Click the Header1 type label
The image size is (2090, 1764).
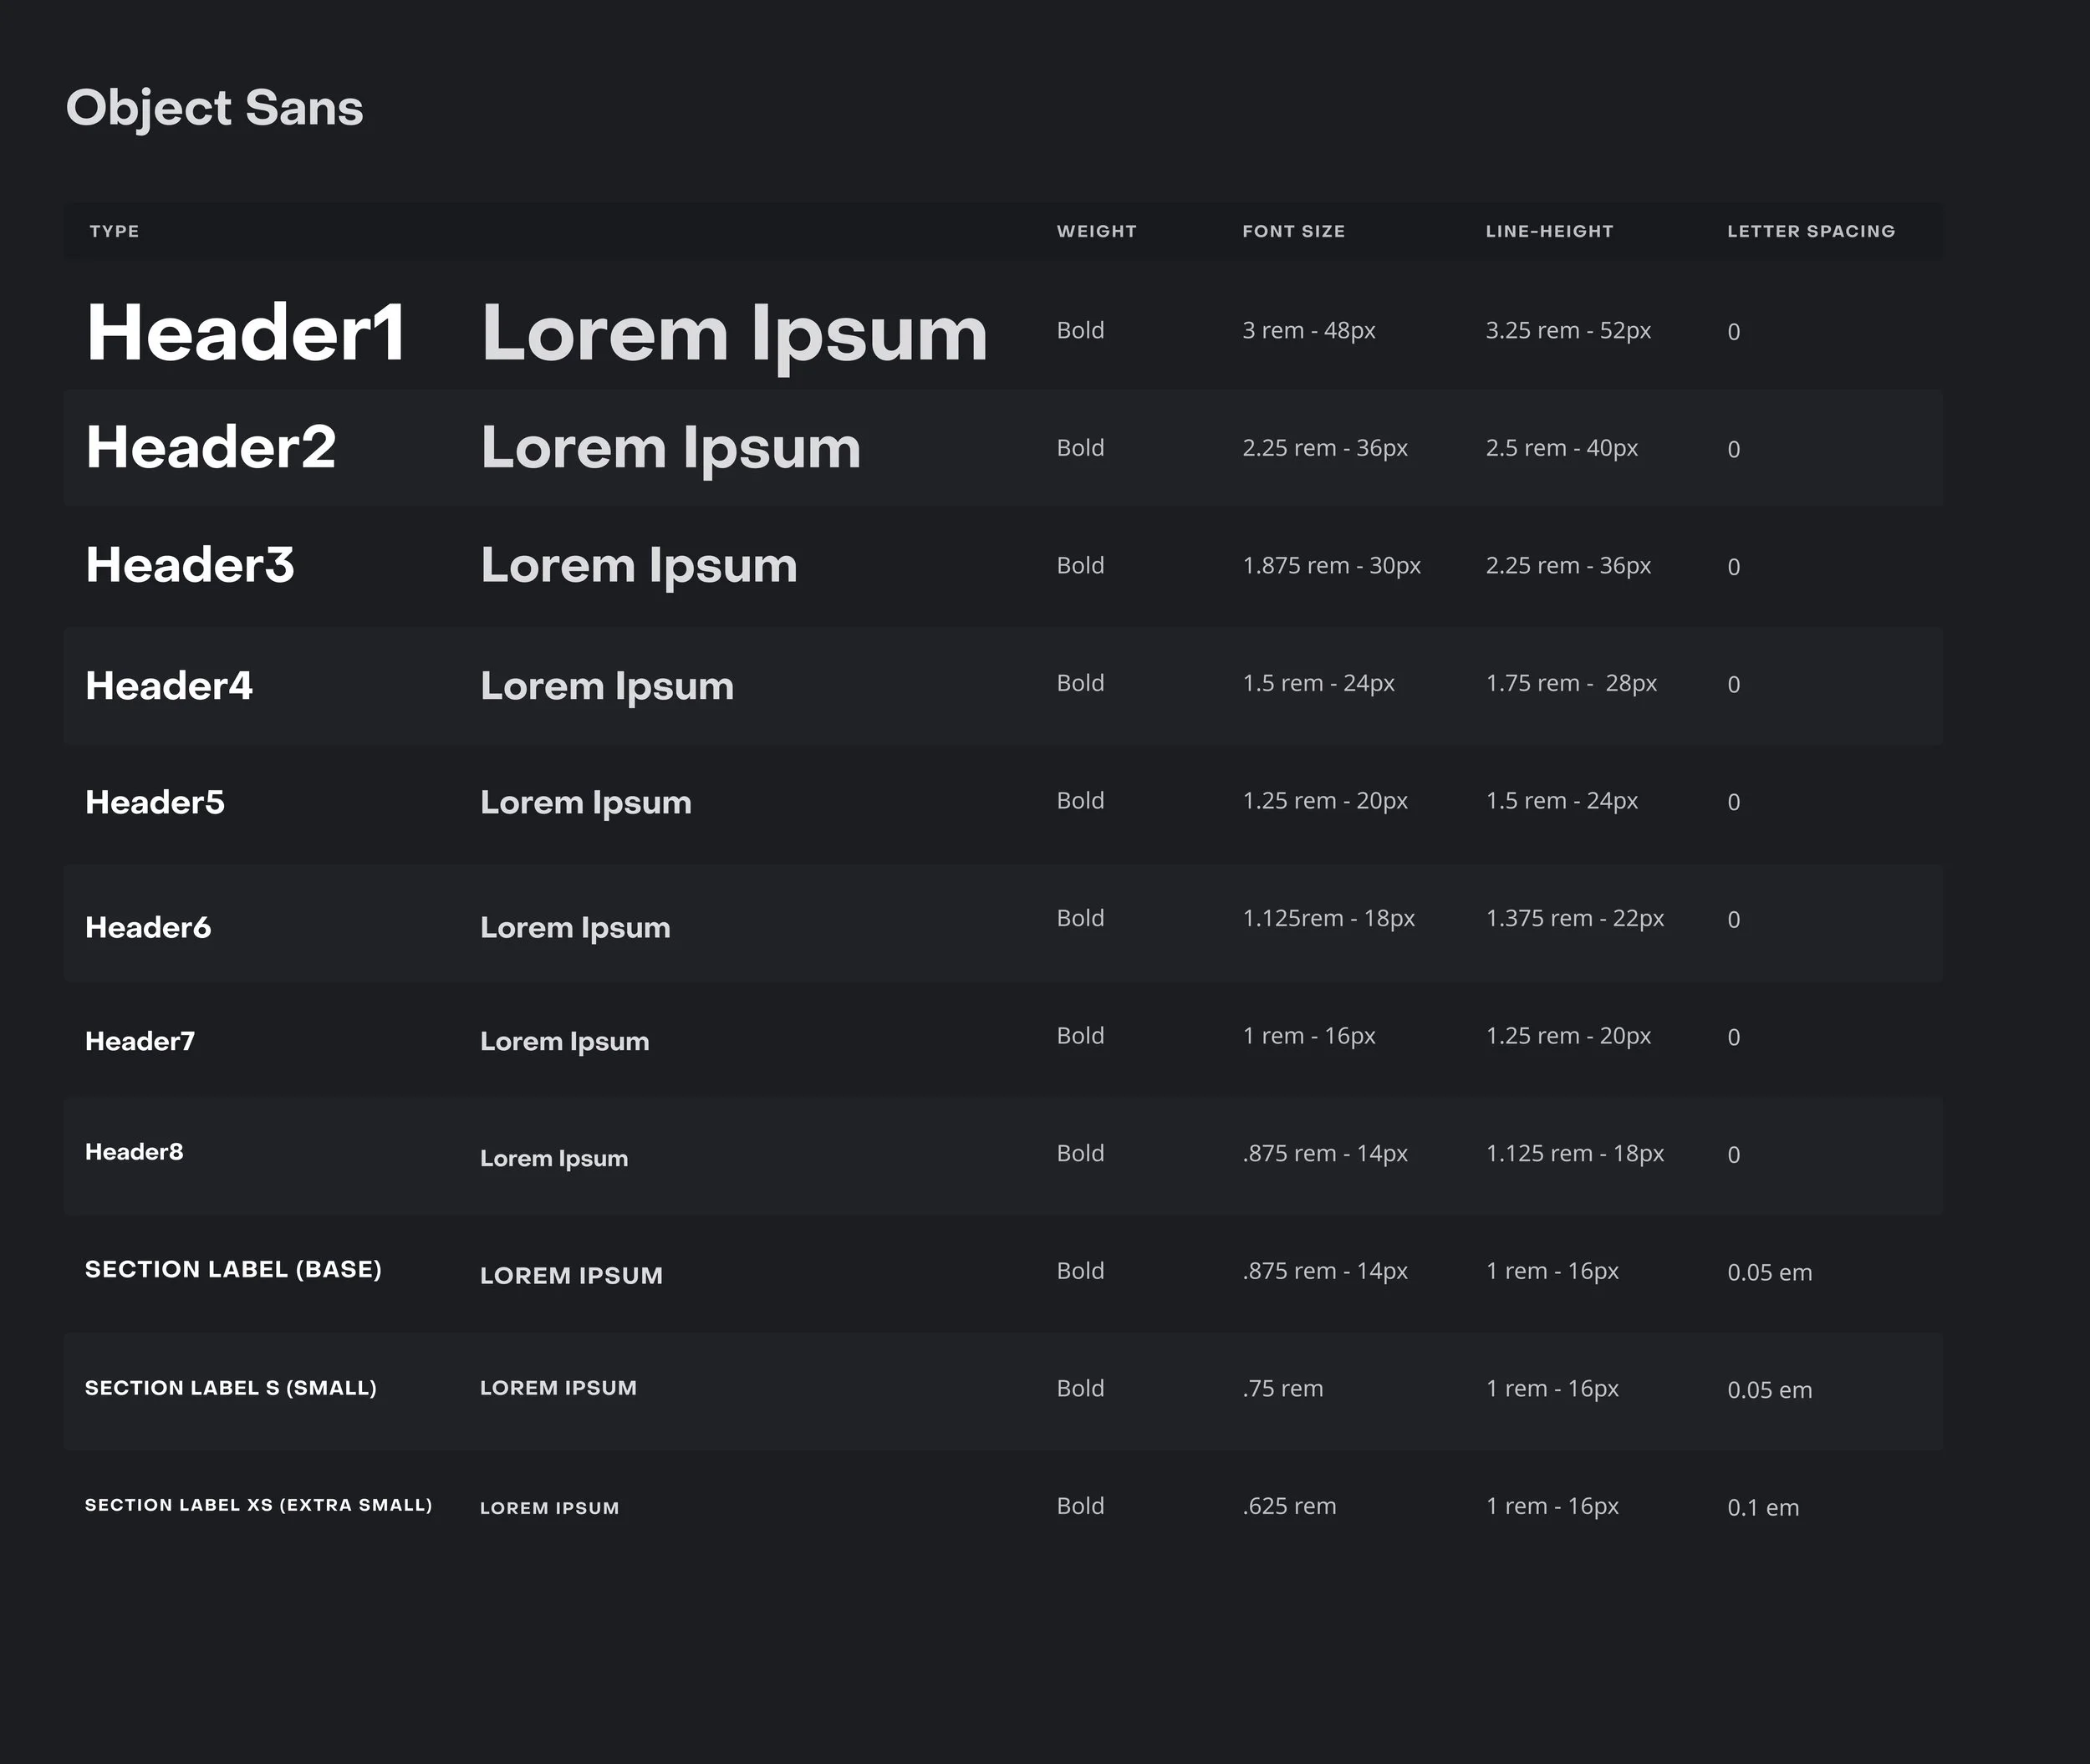(246, 333)
